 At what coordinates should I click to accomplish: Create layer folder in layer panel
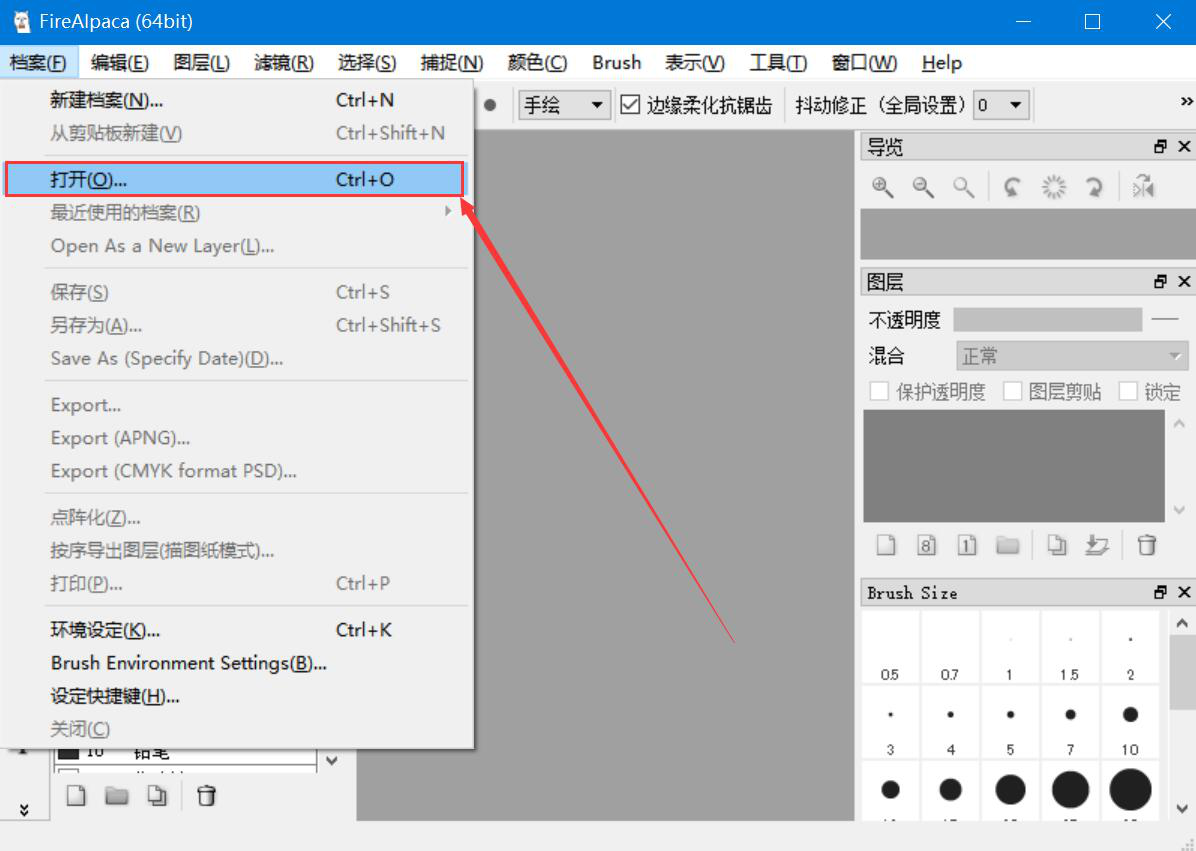[x=1008, y=545]
